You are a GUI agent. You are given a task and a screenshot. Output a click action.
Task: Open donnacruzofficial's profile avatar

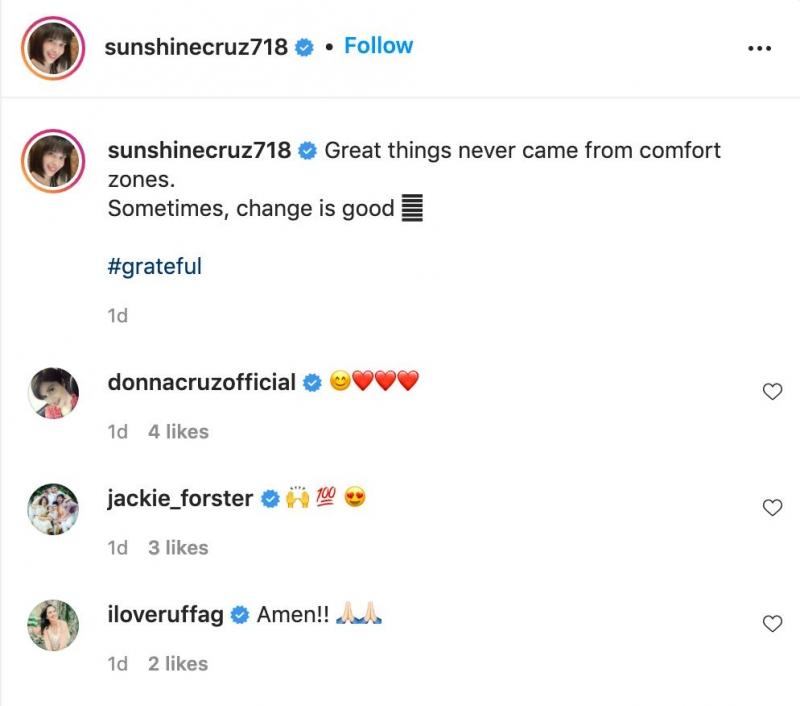coord(53,393)
